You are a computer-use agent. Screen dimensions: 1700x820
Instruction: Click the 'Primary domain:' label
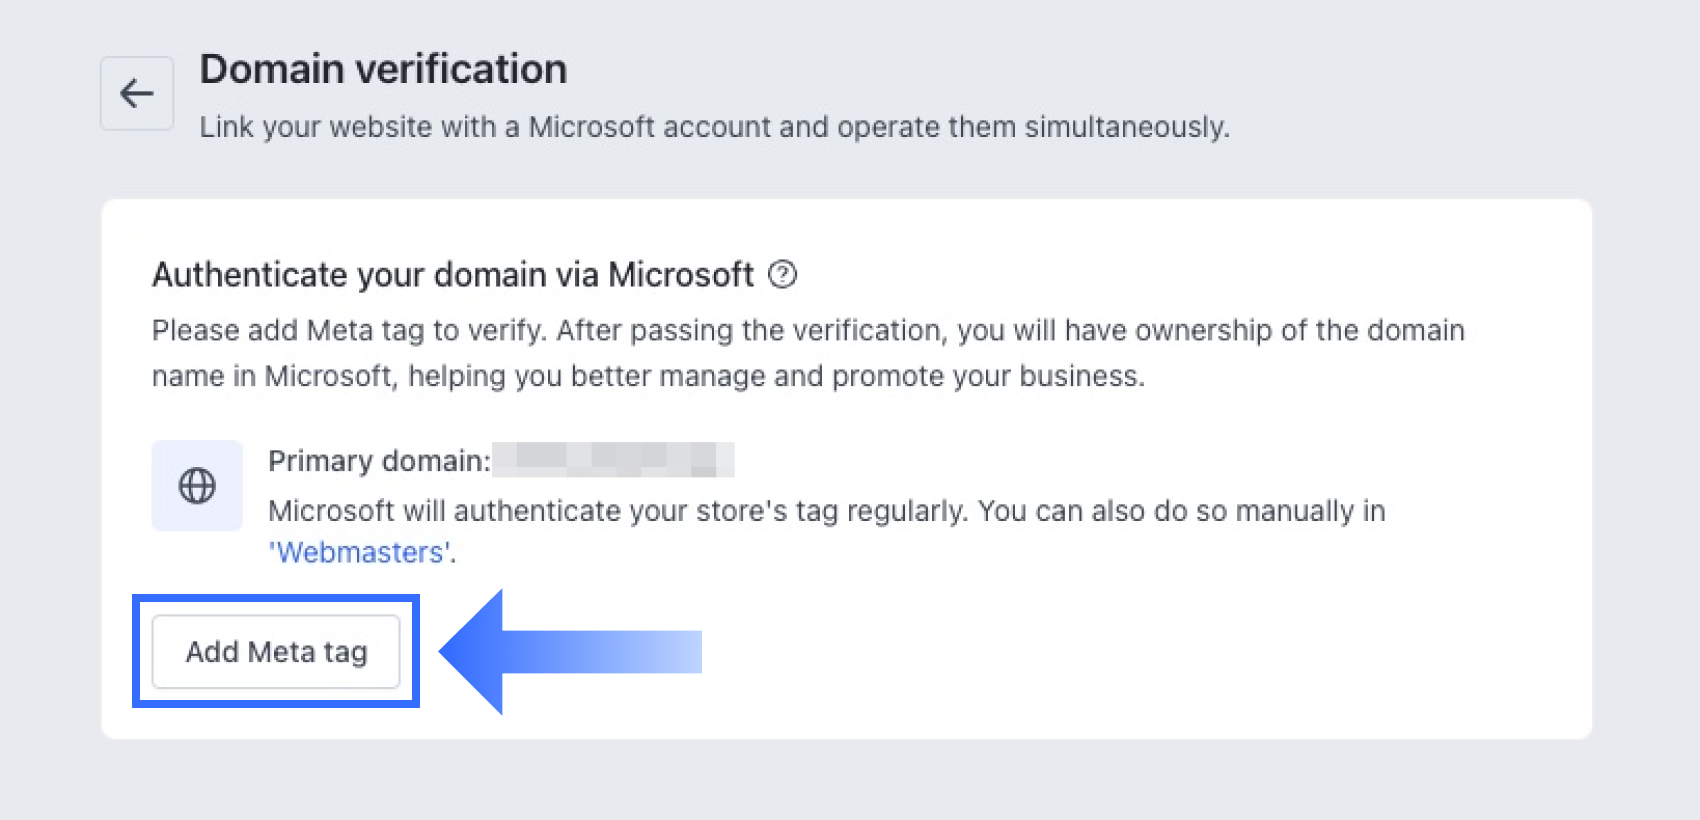point(379,460)
